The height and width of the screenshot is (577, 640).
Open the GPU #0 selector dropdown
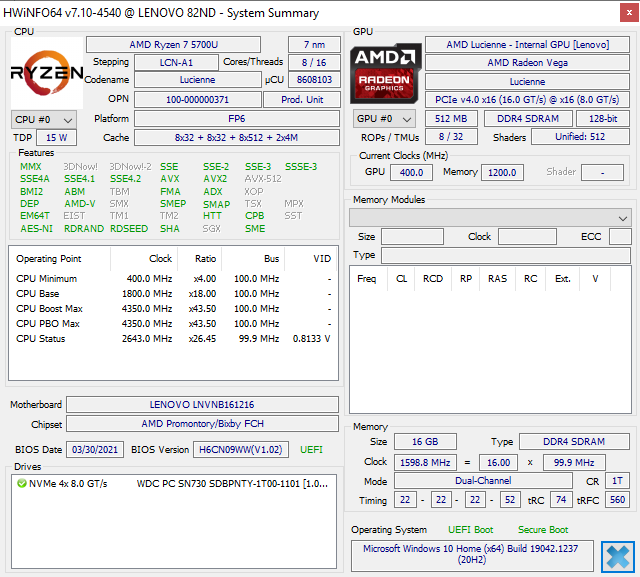pyautogui.click(x=384, y=119)
